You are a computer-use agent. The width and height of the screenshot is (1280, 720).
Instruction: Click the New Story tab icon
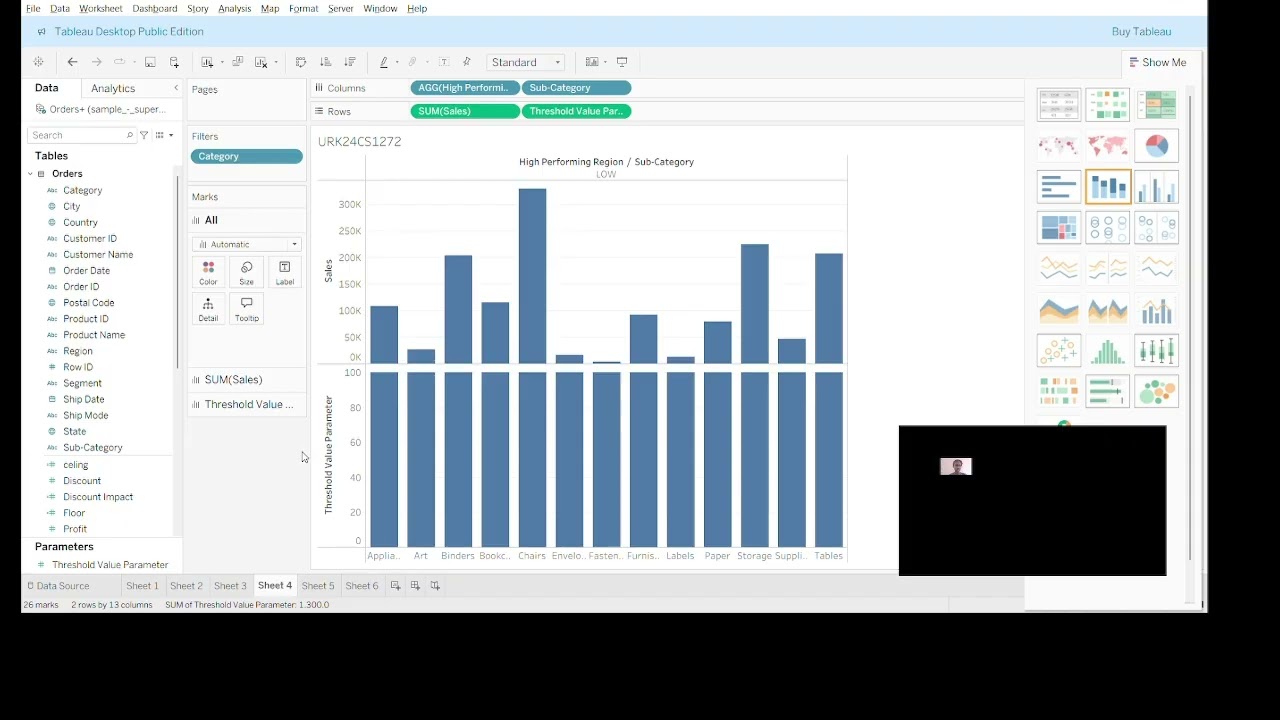435,586
